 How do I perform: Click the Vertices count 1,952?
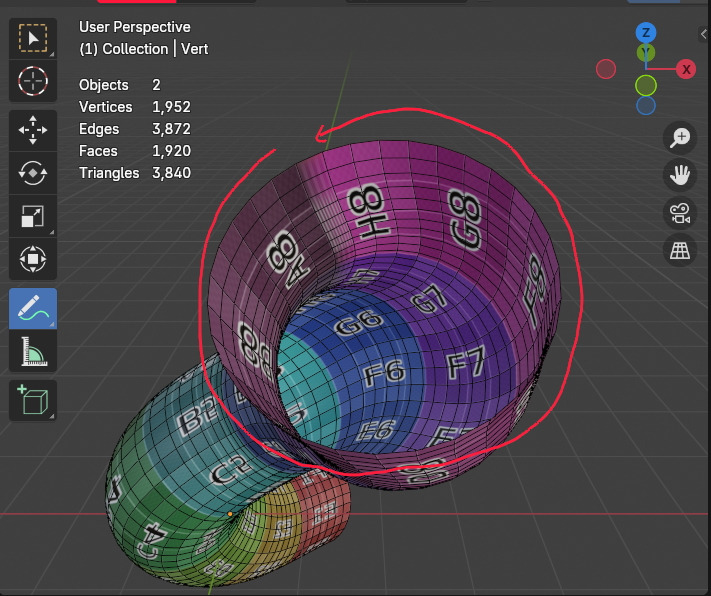pos(171,107)
